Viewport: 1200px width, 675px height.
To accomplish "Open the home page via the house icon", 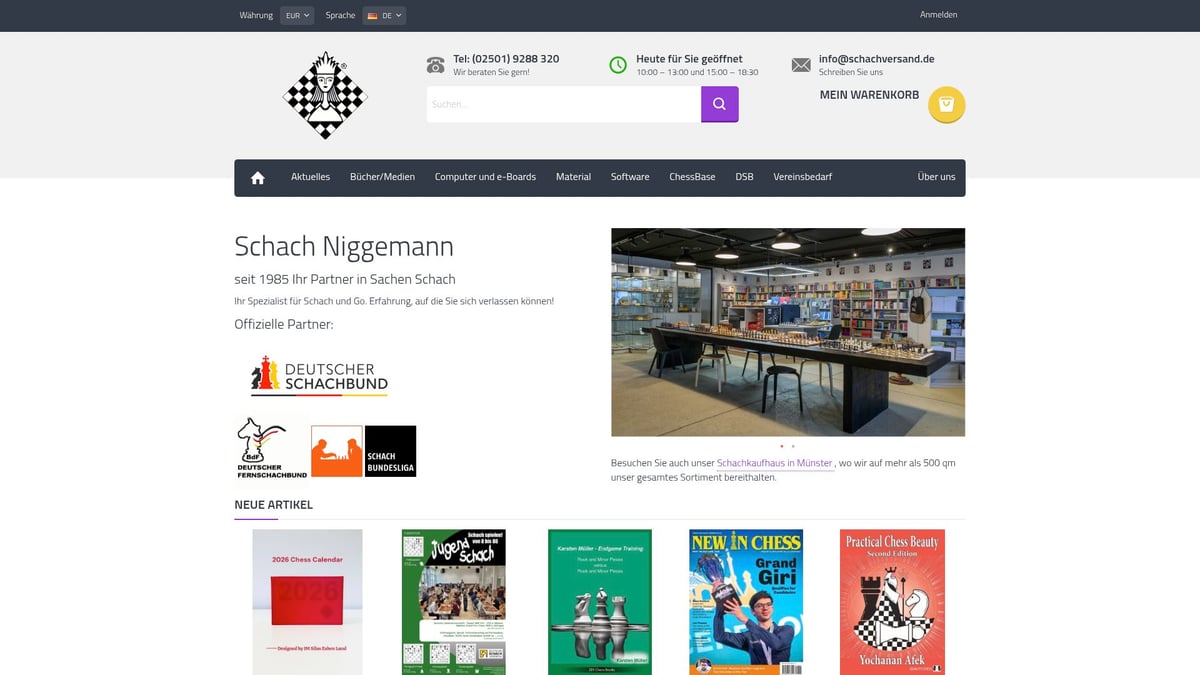I will [257, 177].
